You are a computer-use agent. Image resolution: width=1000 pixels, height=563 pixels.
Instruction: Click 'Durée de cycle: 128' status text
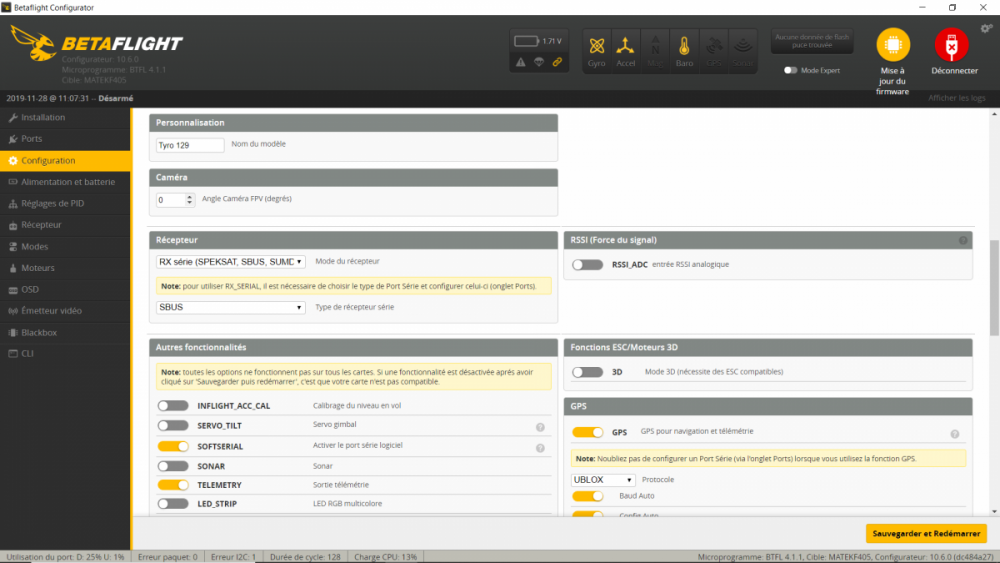coord(305,557)
